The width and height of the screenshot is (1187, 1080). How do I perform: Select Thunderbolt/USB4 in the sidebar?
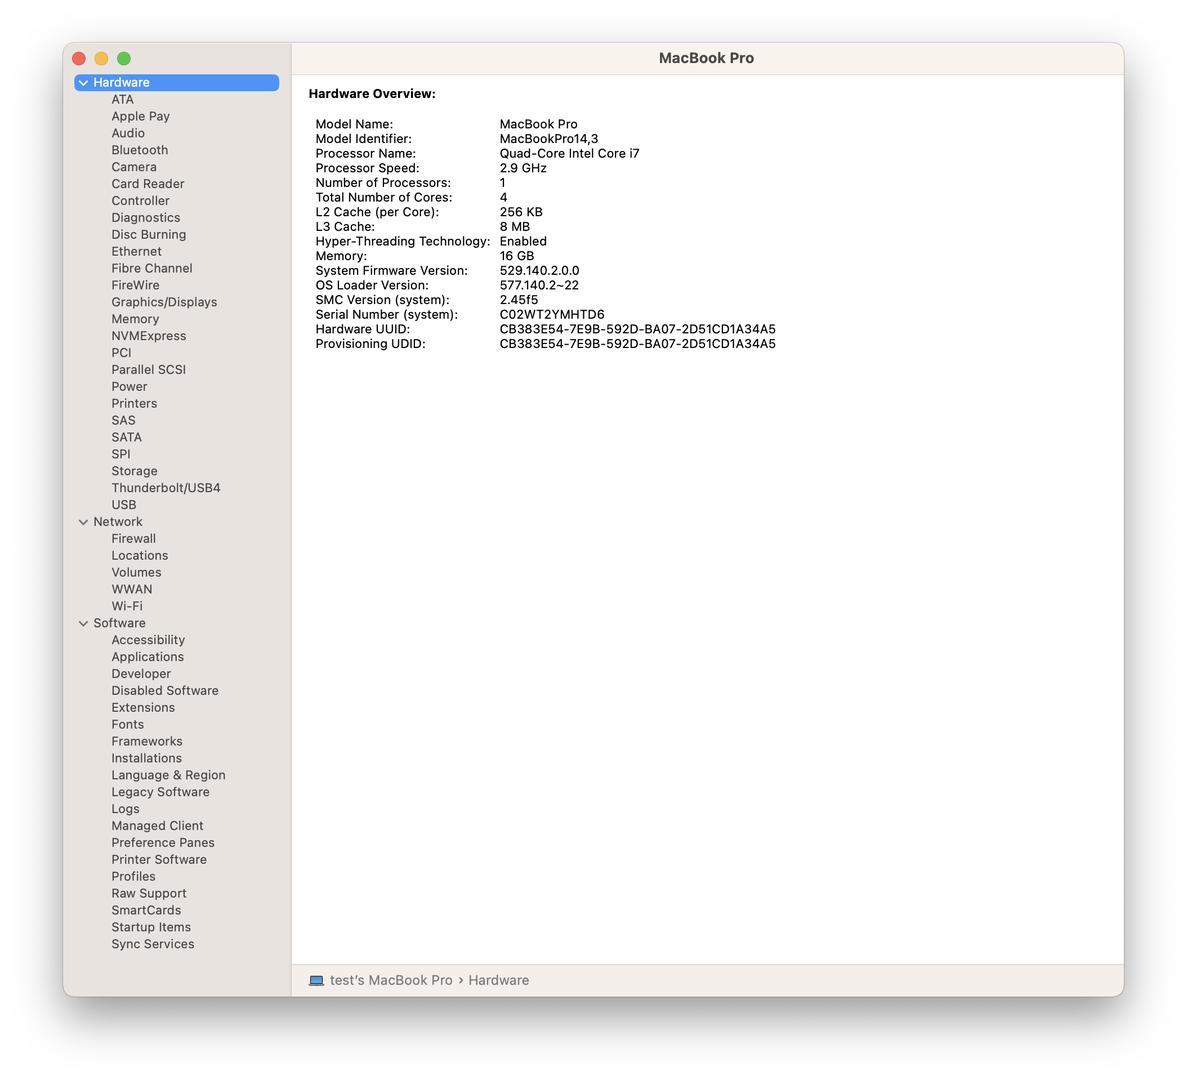coord(166,488)
